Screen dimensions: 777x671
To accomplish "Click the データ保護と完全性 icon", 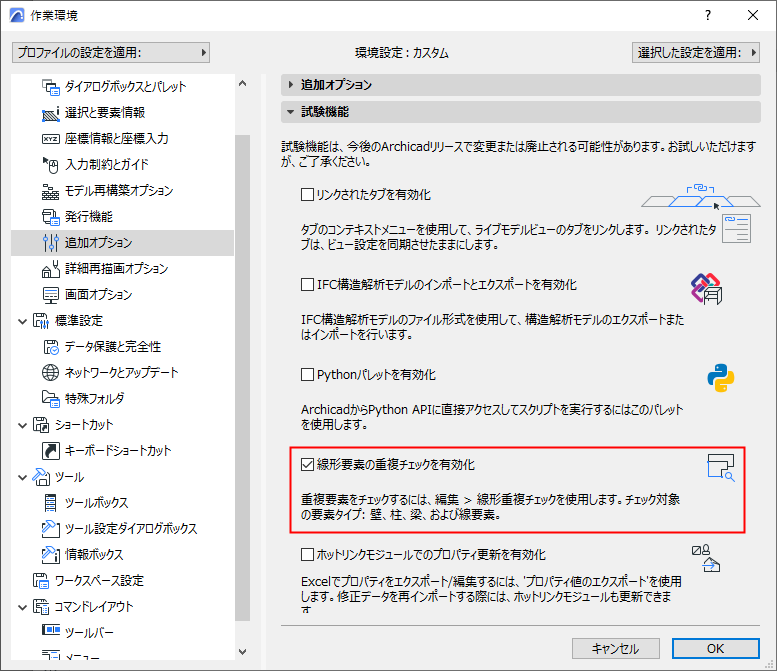I will (51, 347).
